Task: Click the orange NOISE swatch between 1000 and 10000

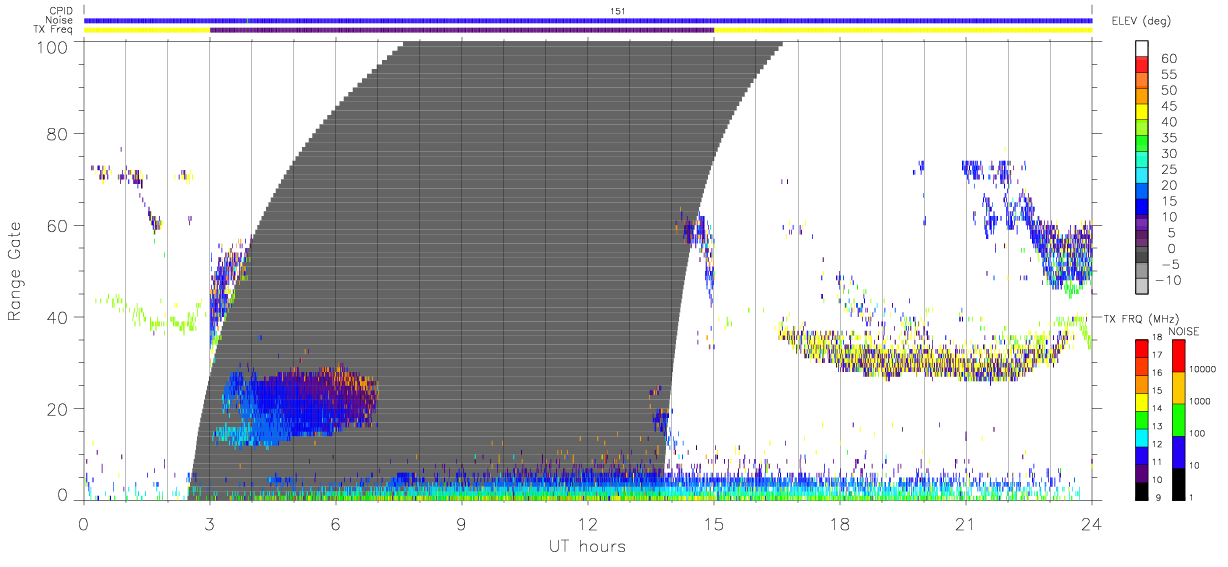Action: coord(1178,387)
